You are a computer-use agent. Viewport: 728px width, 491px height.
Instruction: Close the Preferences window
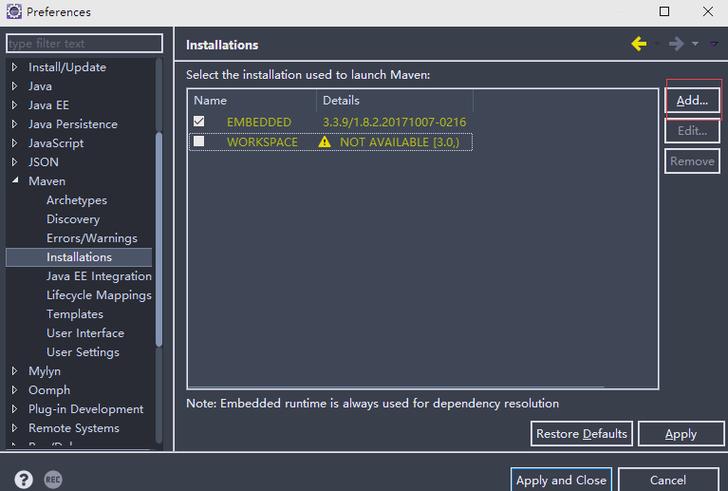pyautogui.click(x=708, y=11)
